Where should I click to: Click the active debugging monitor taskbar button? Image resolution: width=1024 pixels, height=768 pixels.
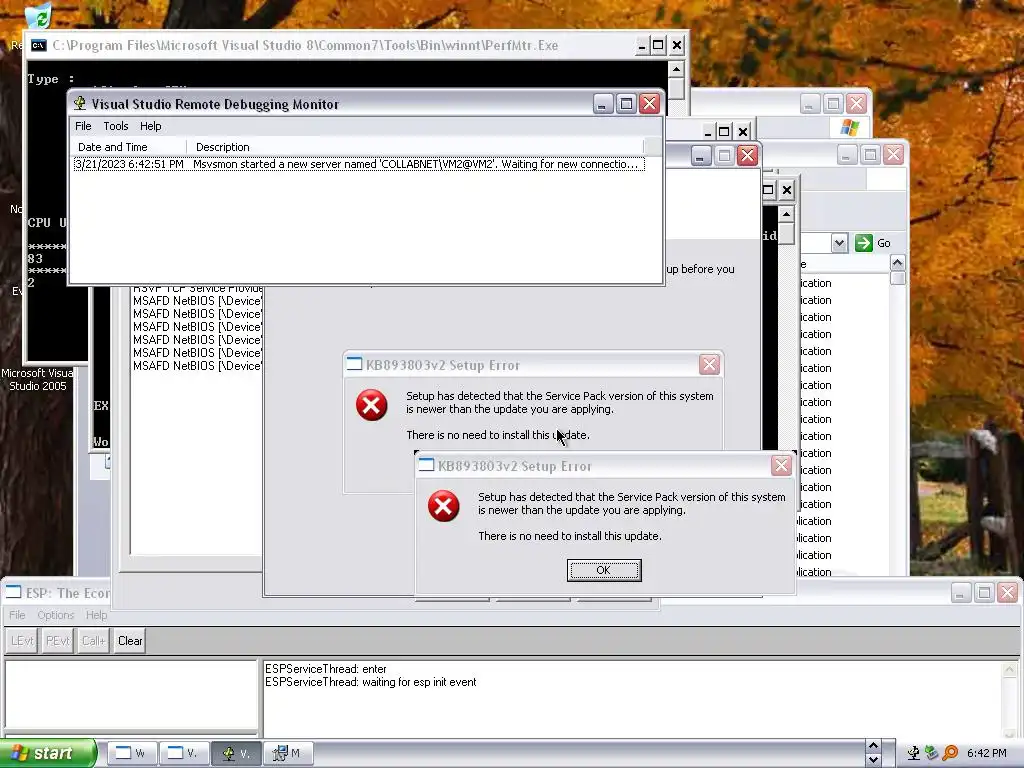pos(236,753)
